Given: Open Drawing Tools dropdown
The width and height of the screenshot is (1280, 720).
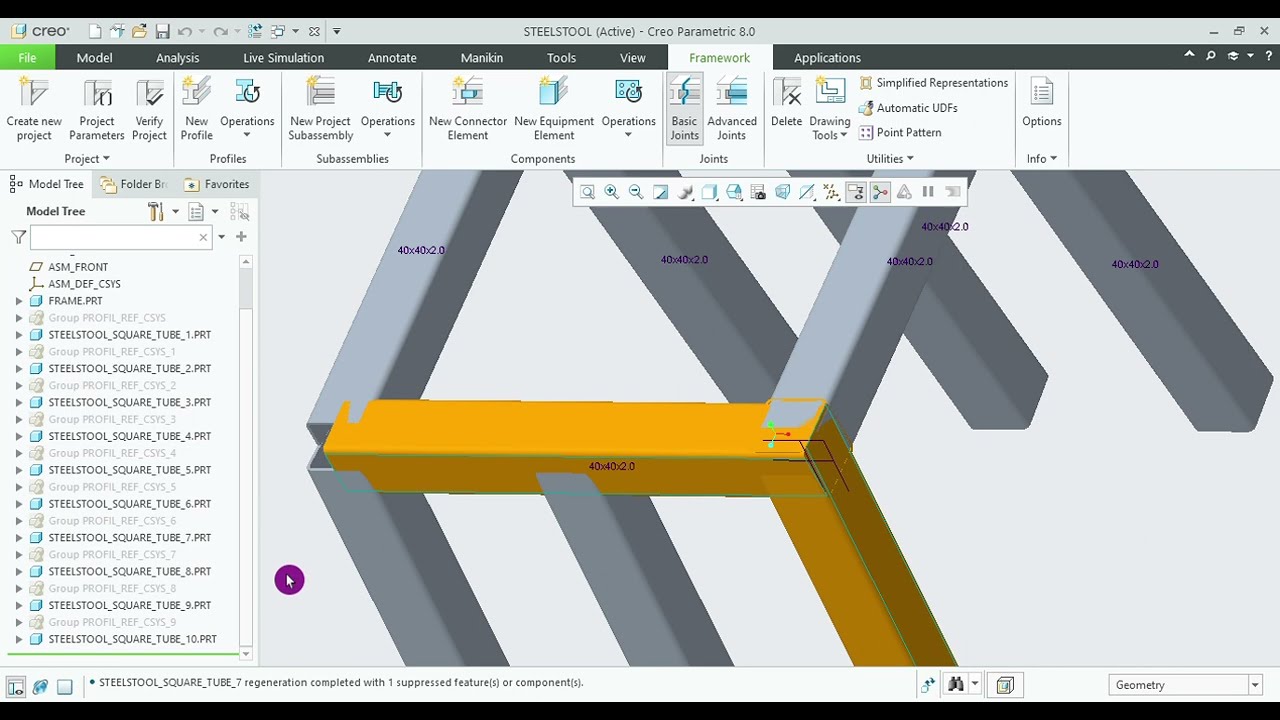Looking at the screenshot, I should [830, 110].
